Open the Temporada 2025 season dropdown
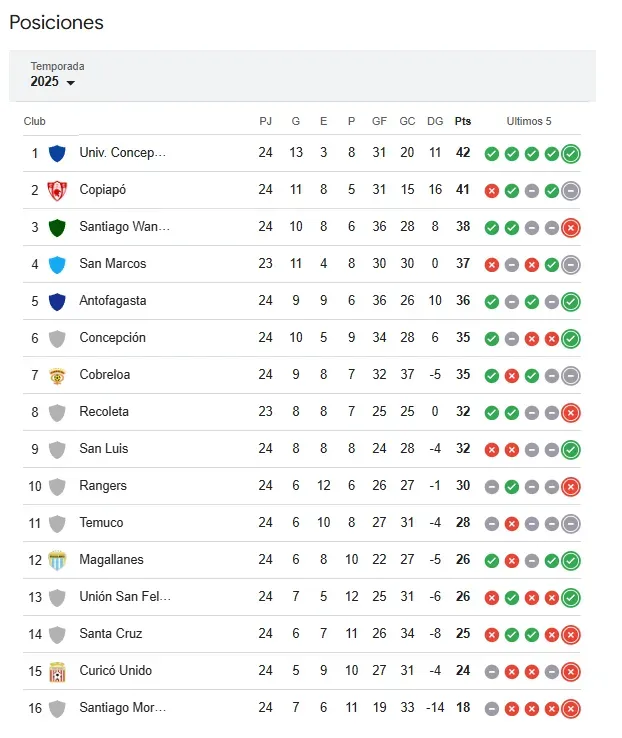 (53, 82)
